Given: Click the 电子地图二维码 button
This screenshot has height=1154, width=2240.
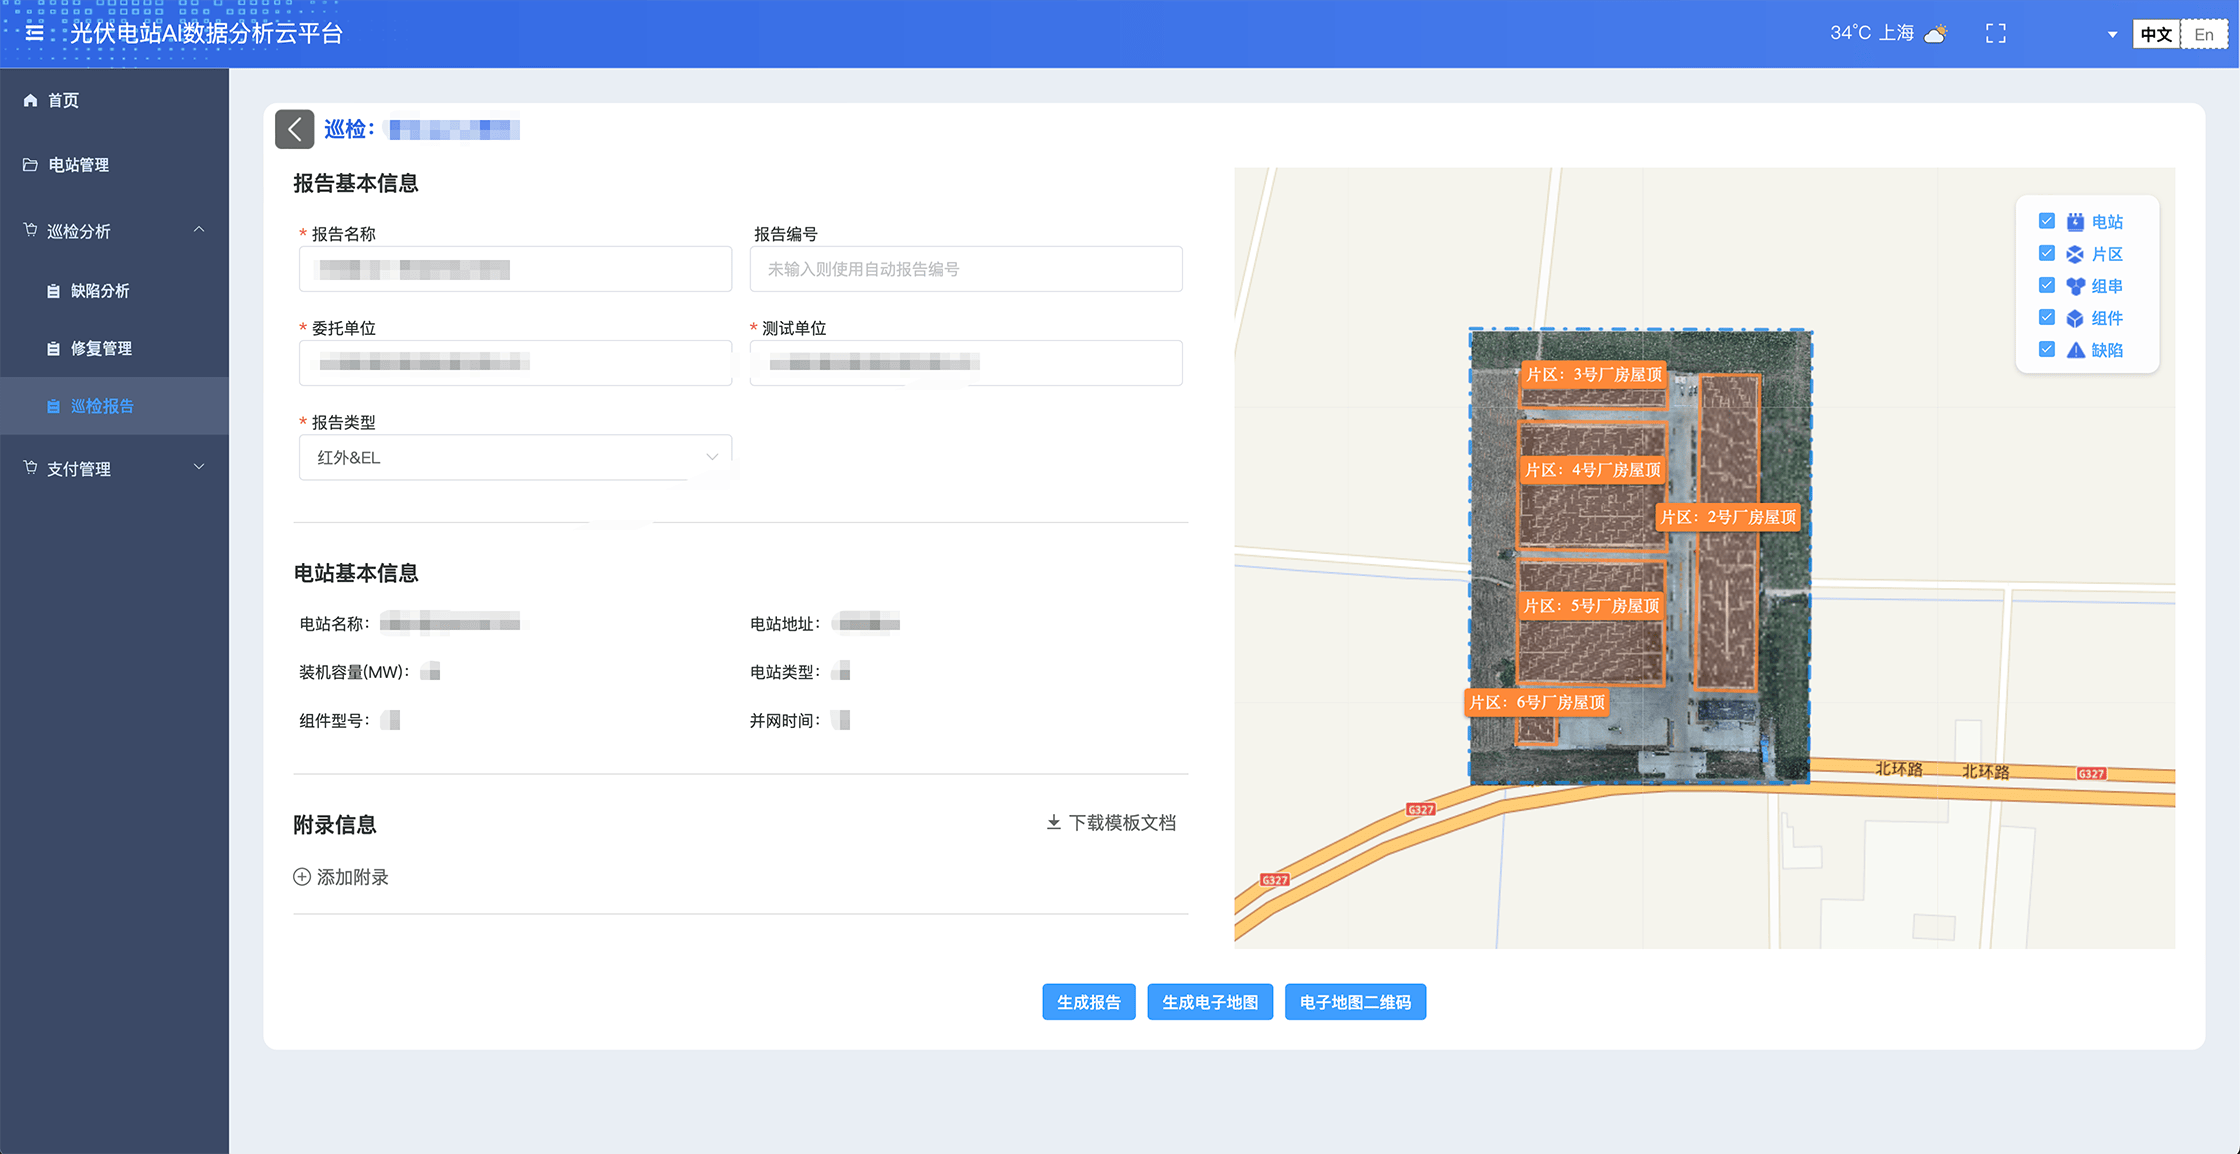Looking at the screenshot, I should click(1355, 1002).
